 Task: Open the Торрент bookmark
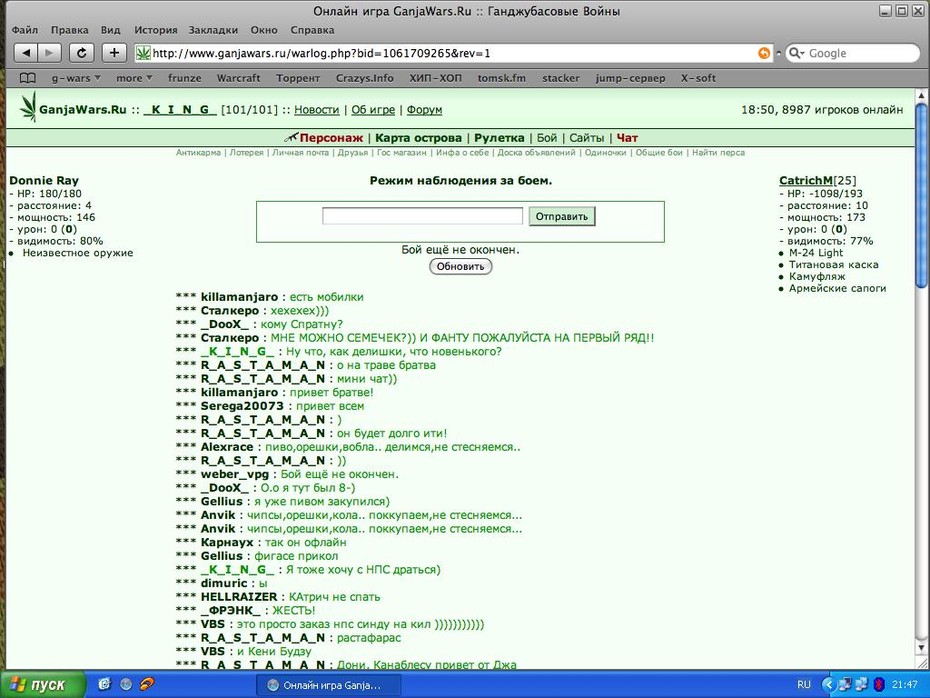click(298, 78)
